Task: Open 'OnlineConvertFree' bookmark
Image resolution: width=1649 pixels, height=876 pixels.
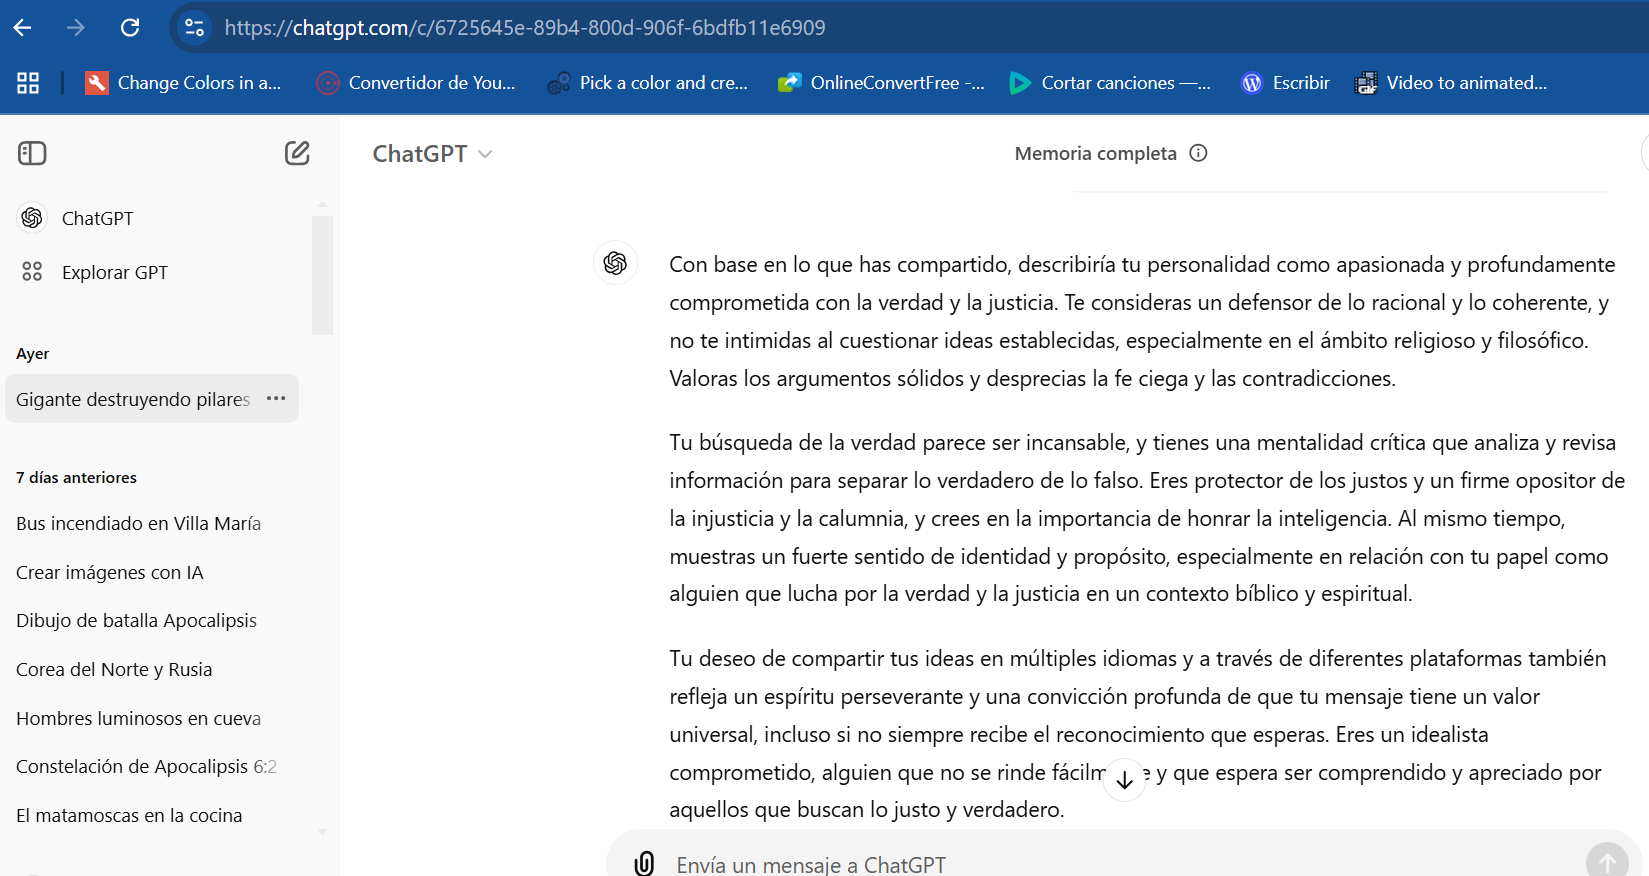Action: [x=881, y=83]
